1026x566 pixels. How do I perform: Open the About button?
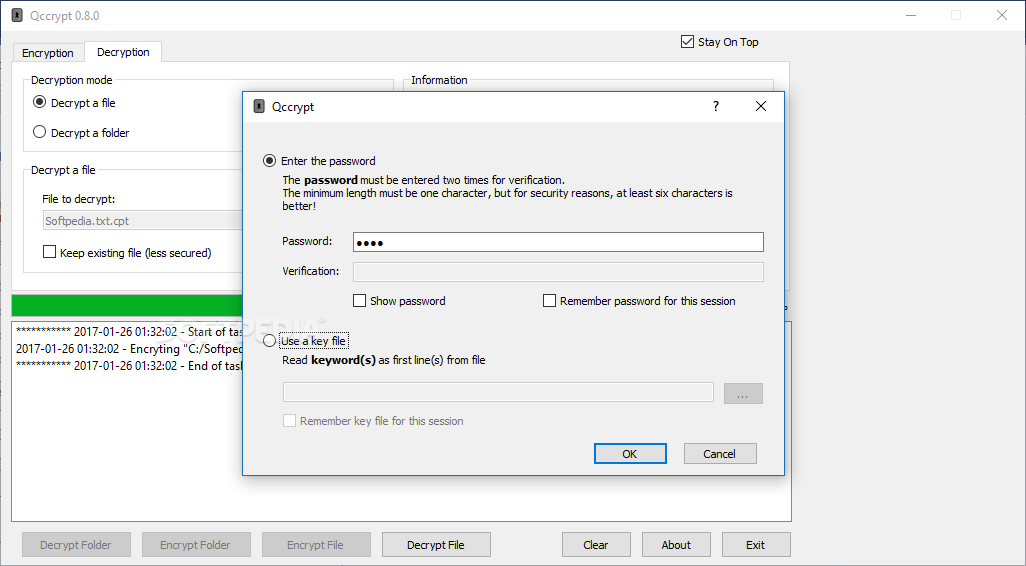click(x=676, y=544)
